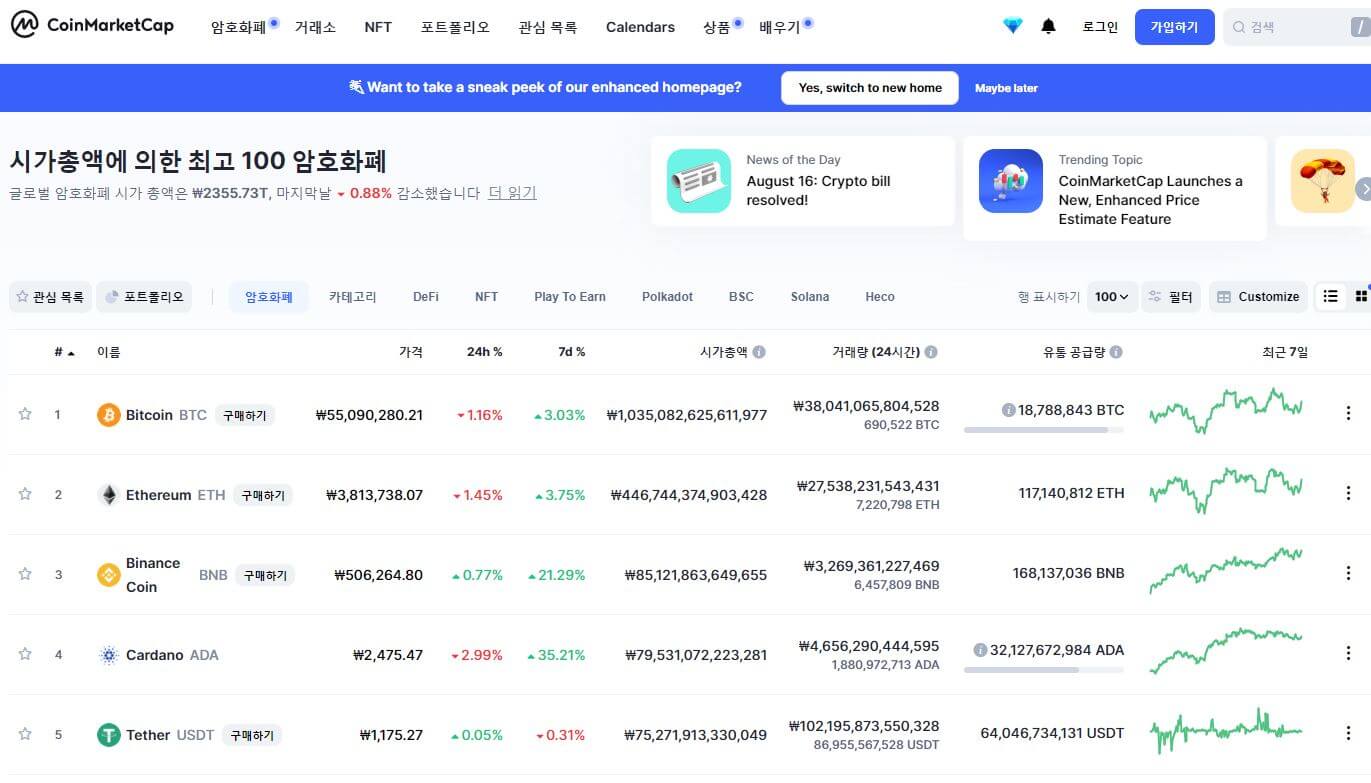Sort by the 시가총액 column header
The image size is (1371, 783).
[724, 352]
